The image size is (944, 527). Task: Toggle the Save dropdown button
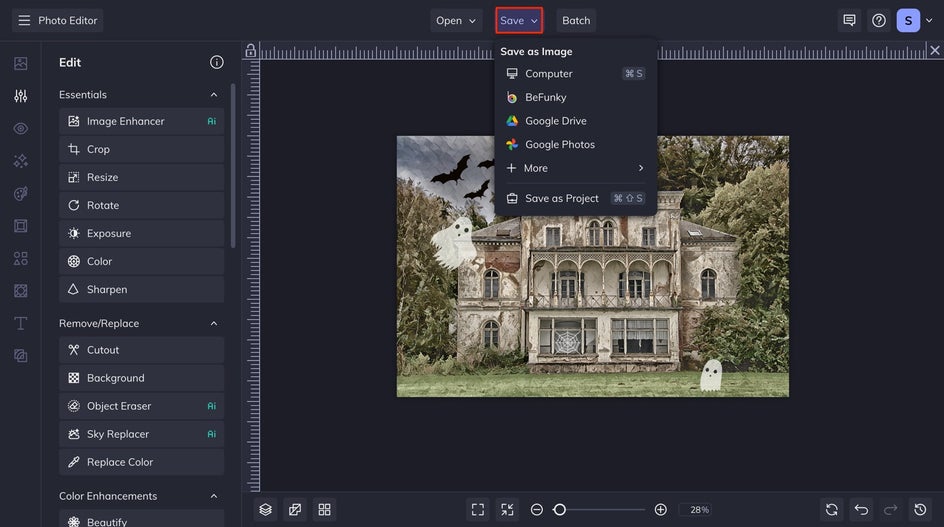point(519,20)
